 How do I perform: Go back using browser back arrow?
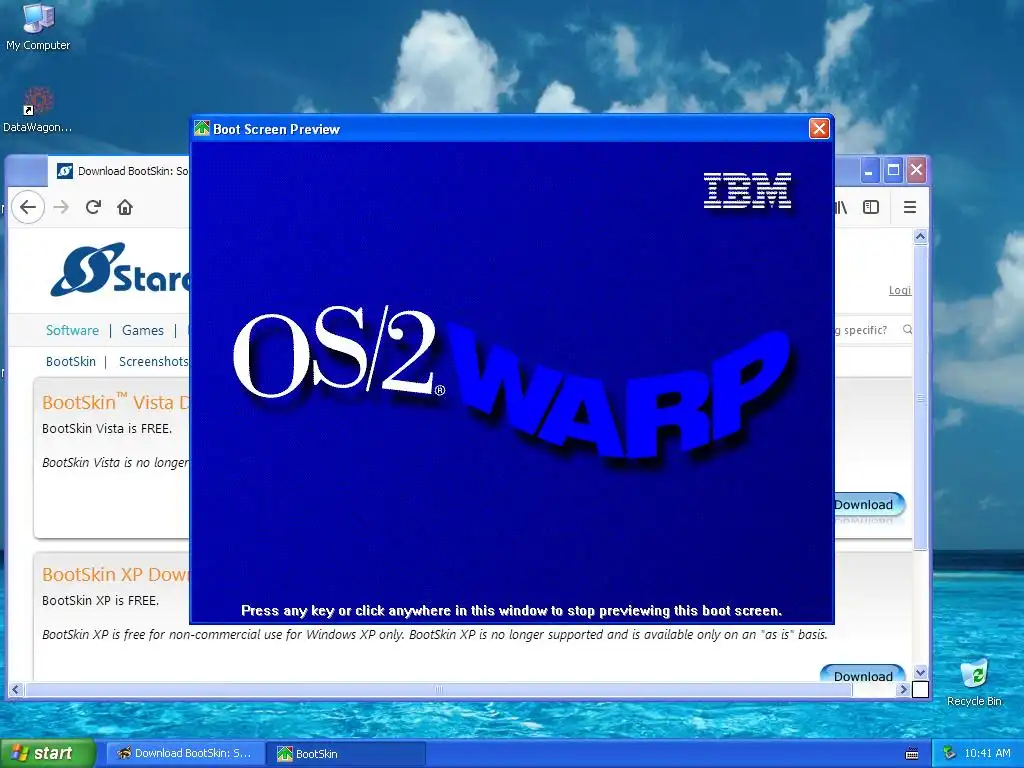pos(27,207)
